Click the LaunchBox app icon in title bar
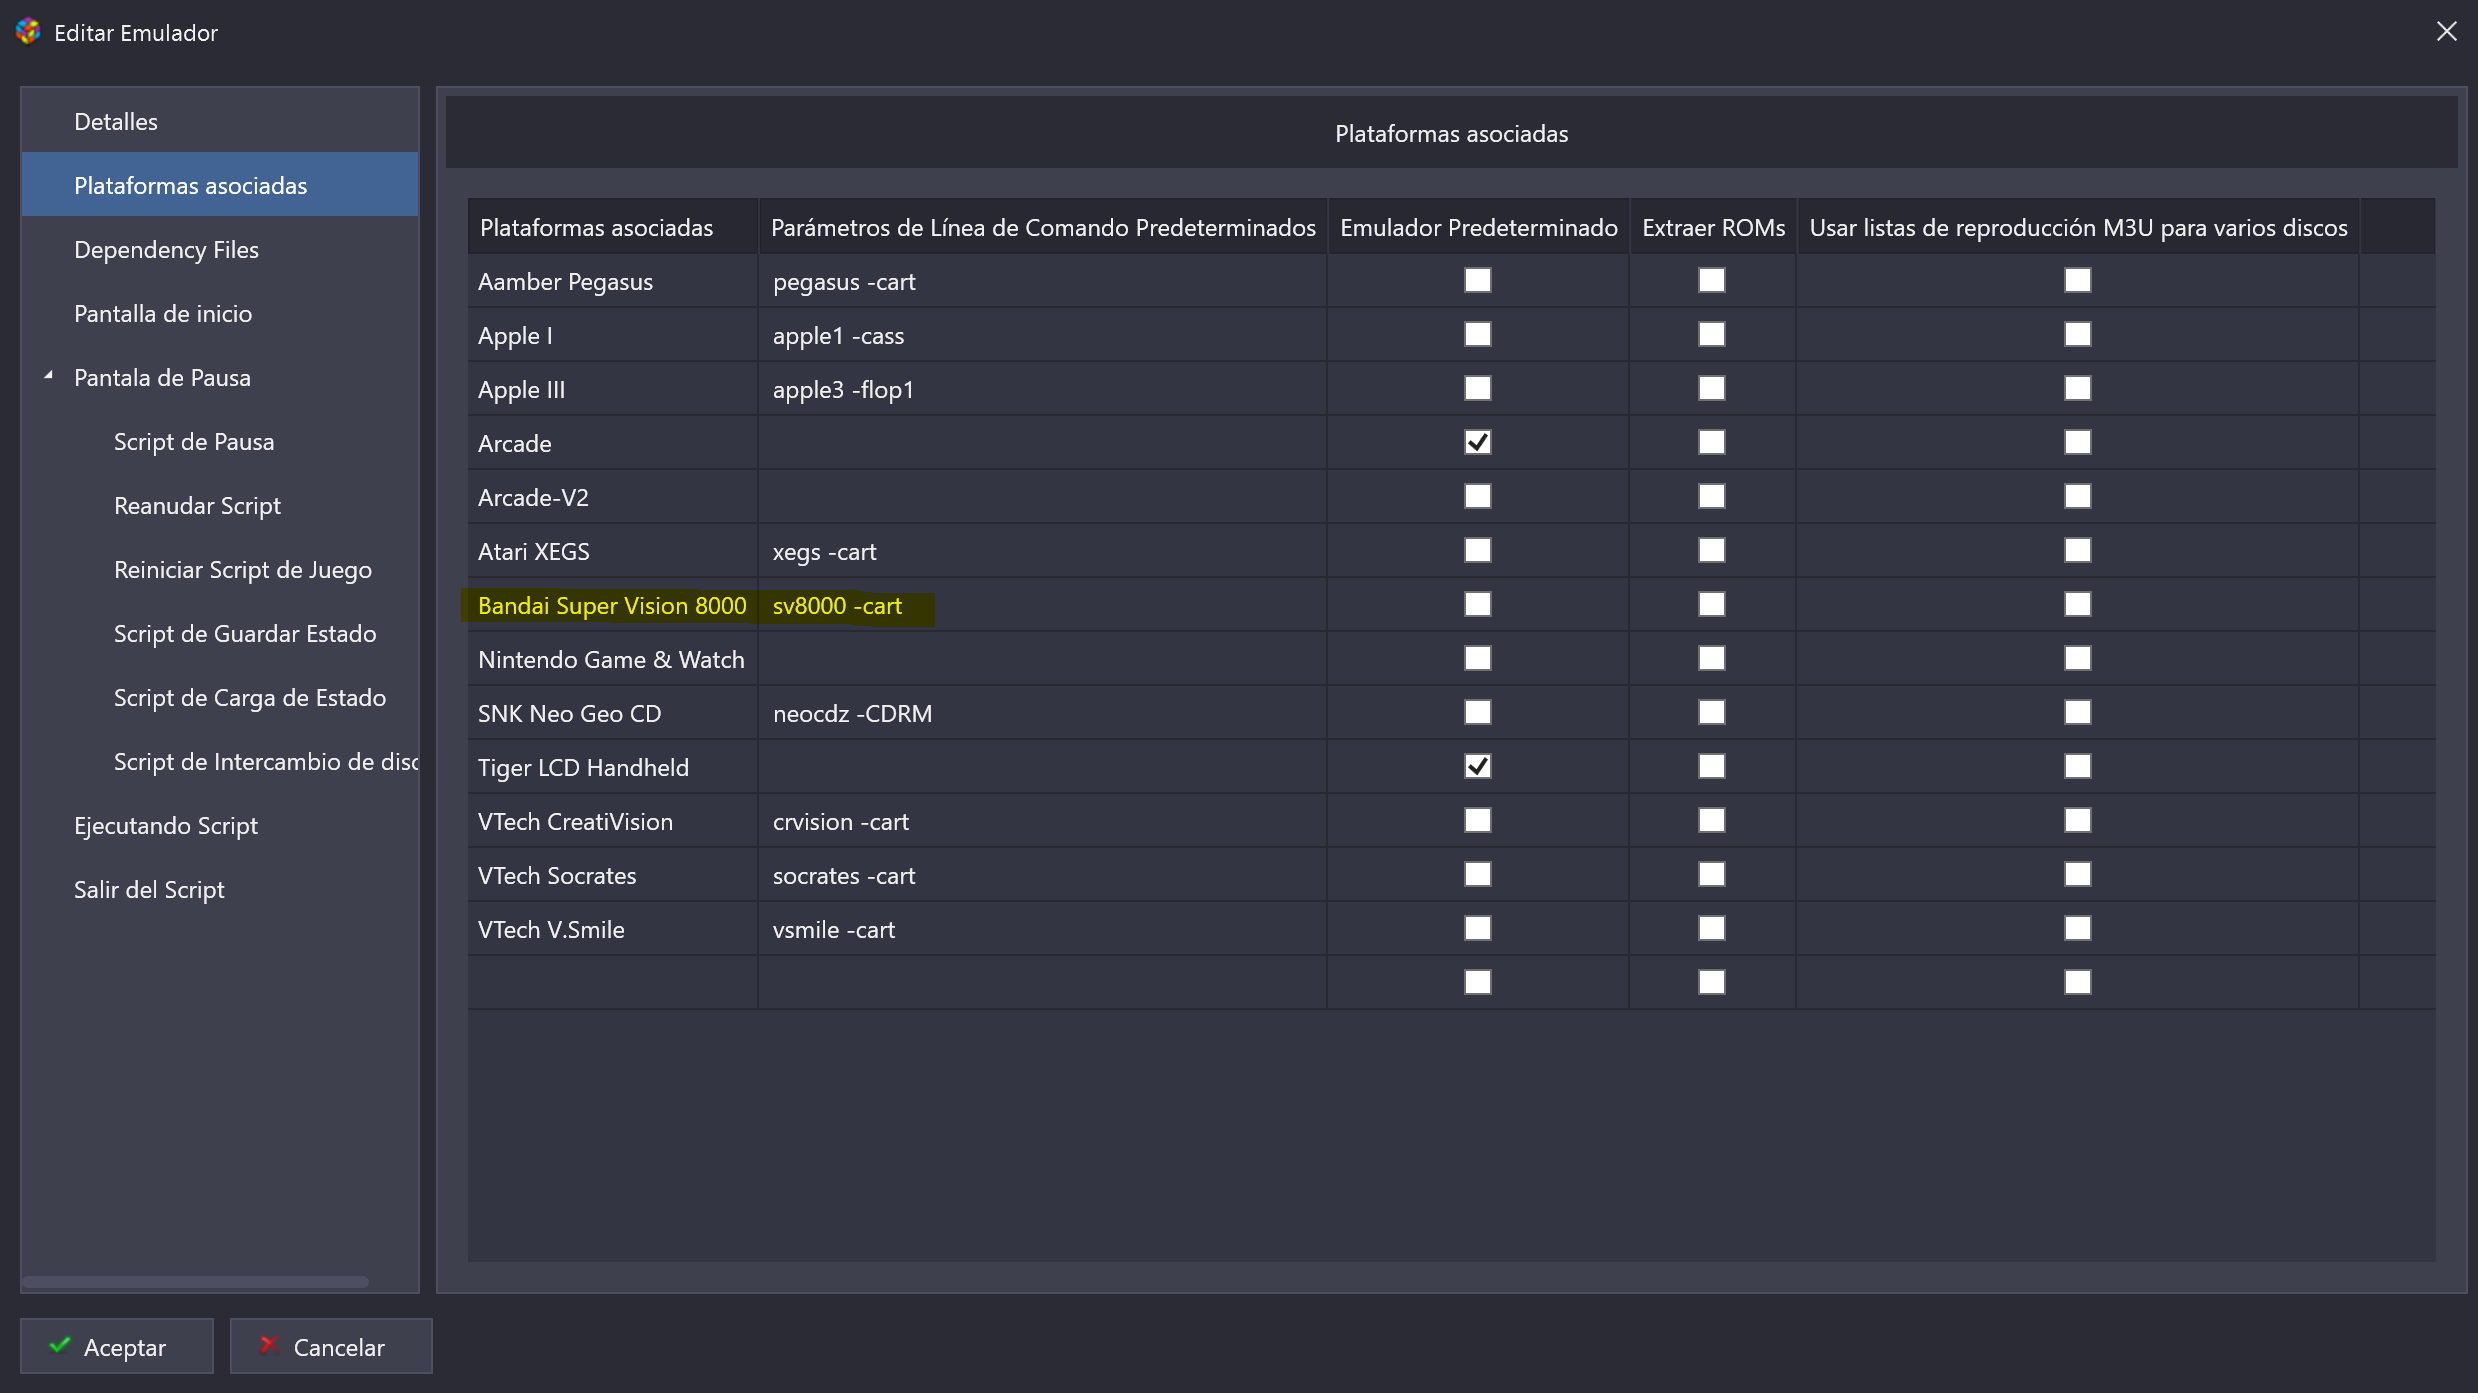The image size is (2478, 1393). (28, 32)
